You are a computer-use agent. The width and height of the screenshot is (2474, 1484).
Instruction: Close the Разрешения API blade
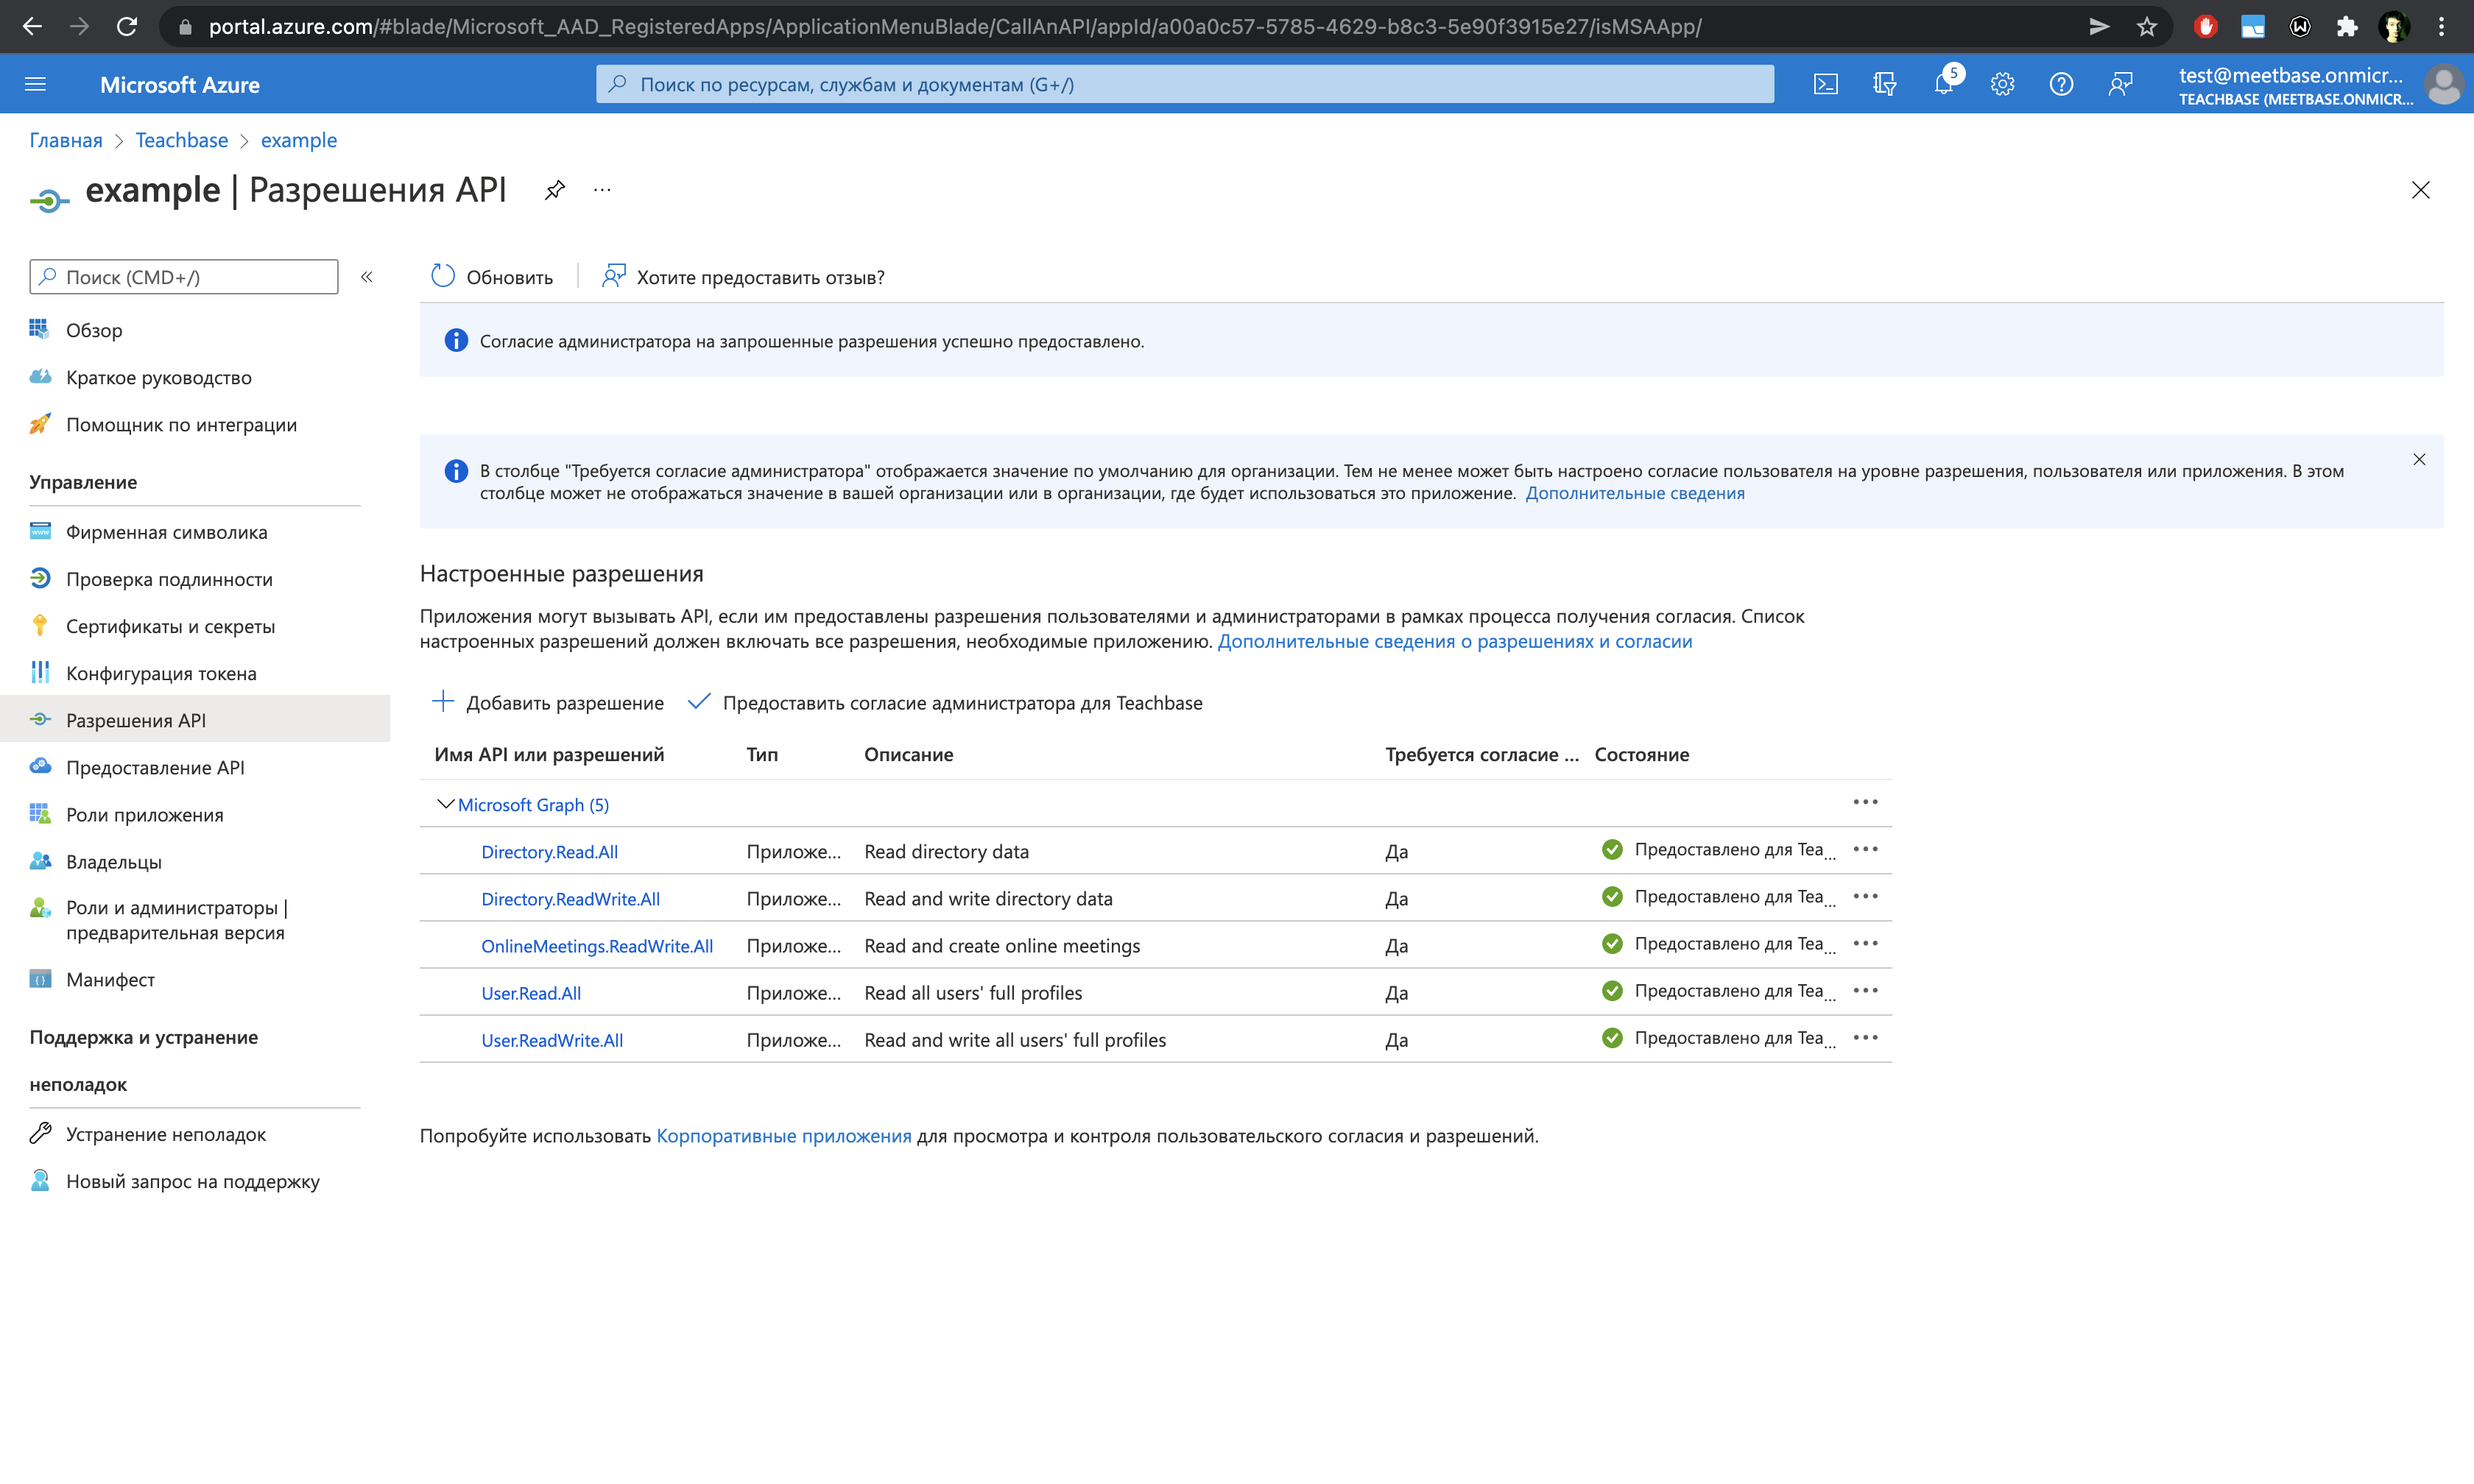(x=2420, y=190)
